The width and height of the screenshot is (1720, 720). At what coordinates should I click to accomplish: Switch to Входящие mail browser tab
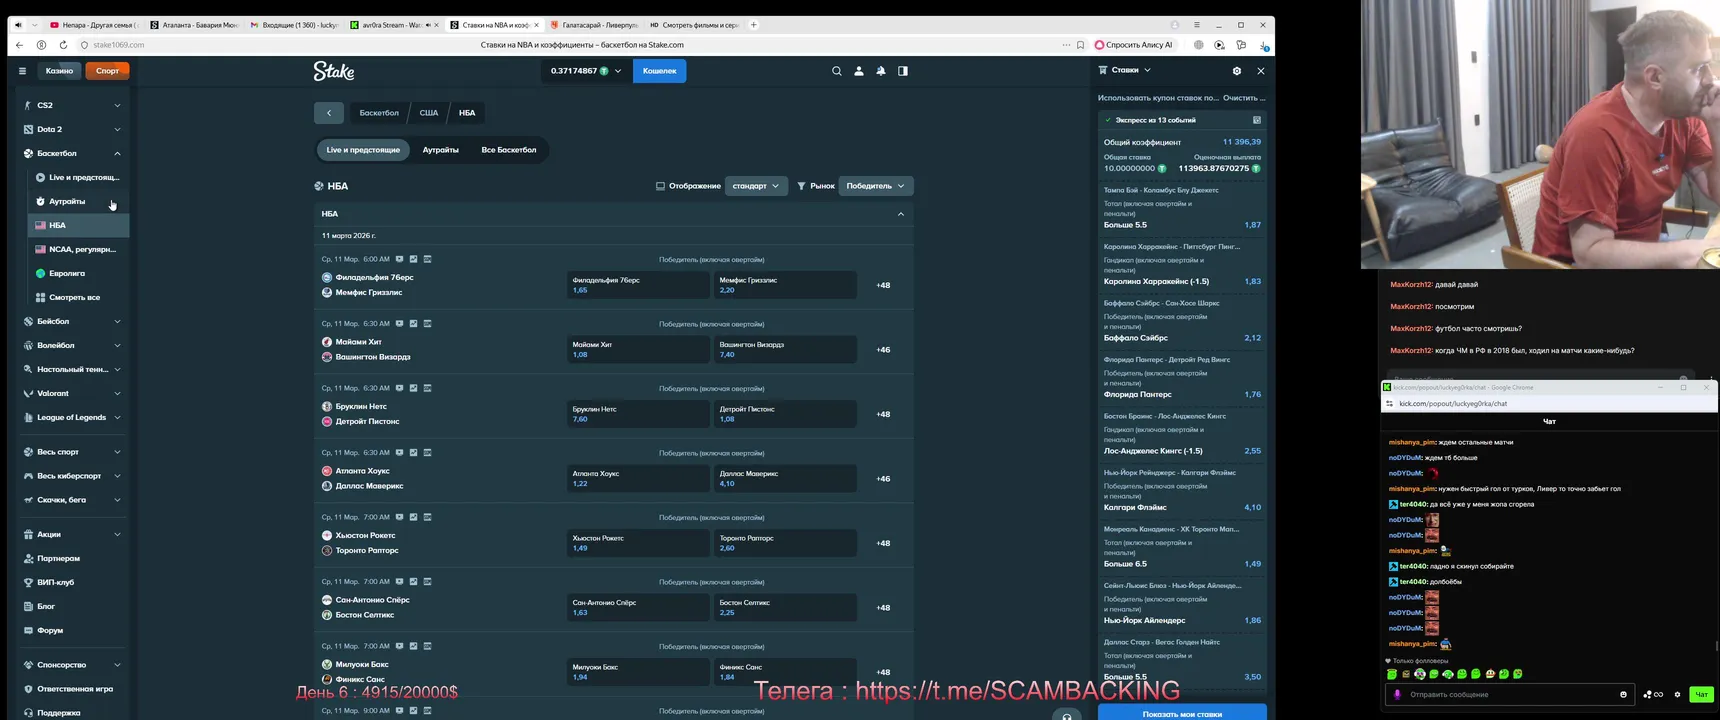click(294, 25)
